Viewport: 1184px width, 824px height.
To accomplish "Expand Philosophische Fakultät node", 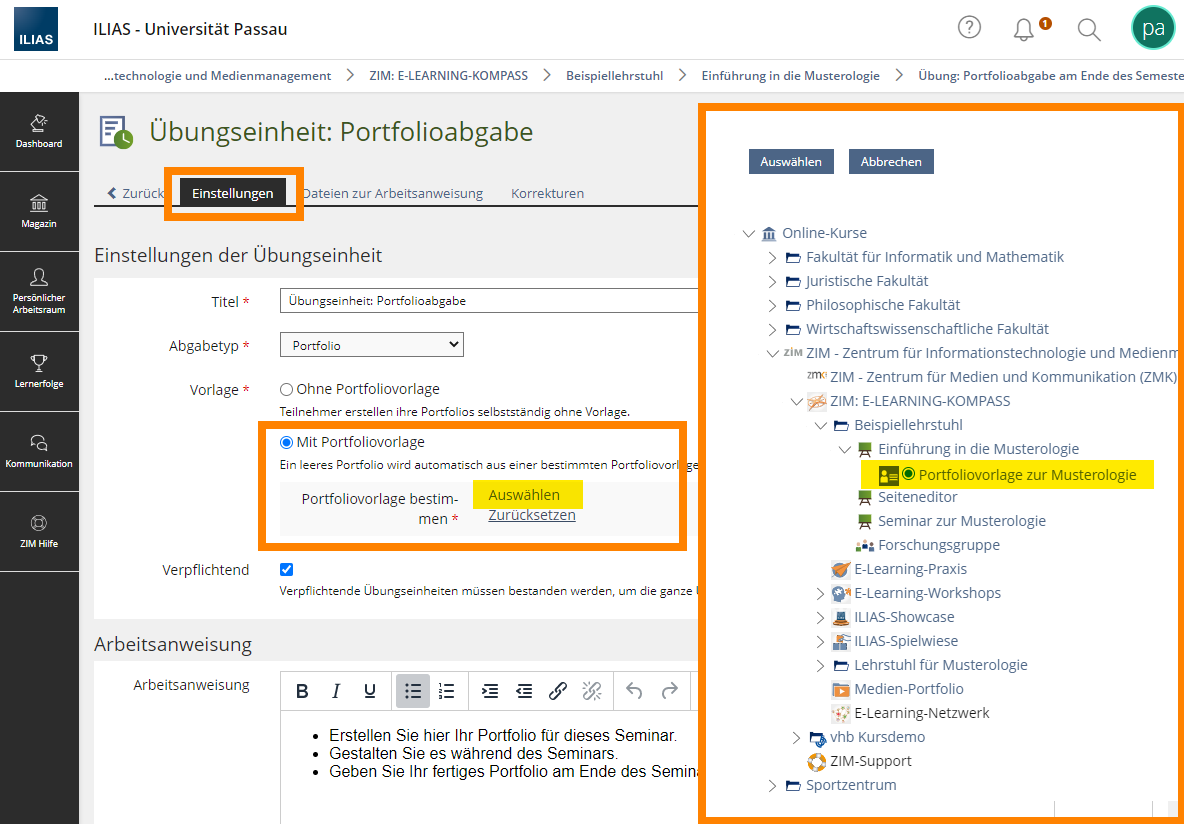I will 772,306.
